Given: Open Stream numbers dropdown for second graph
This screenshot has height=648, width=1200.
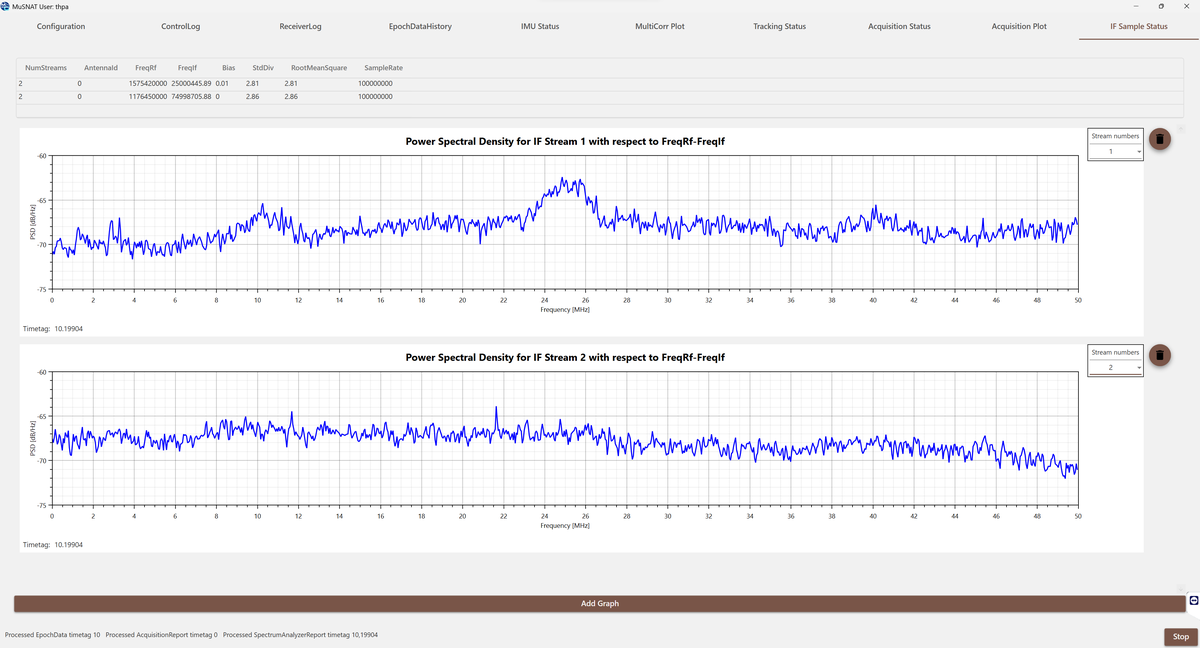Looking at the screenshot, I should [x=1115, y=368].
